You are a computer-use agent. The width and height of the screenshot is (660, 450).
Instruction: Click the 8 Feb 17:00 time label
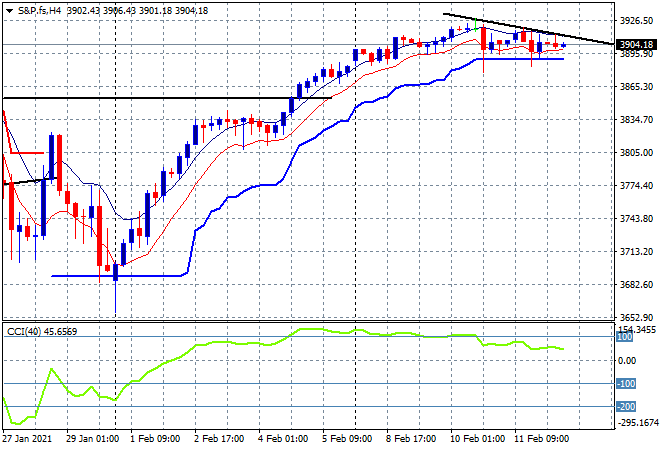point(411,439)
